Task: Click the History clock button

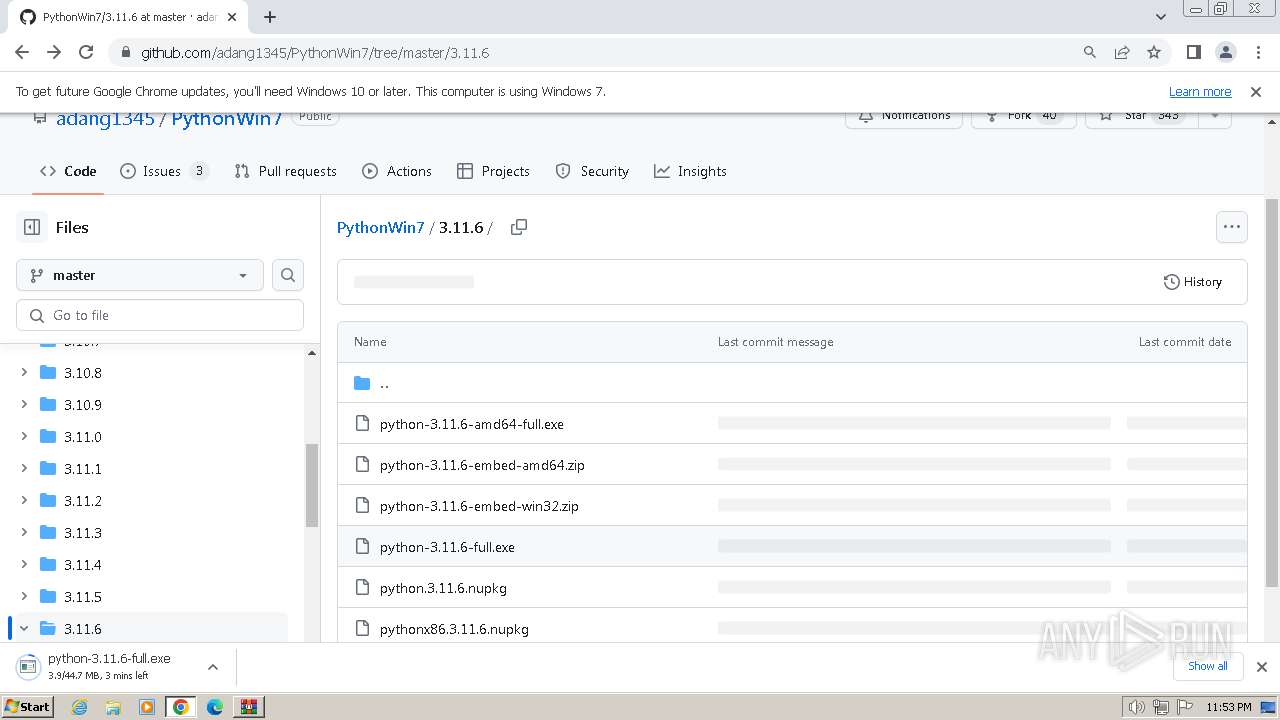Action: point(1193,282)
